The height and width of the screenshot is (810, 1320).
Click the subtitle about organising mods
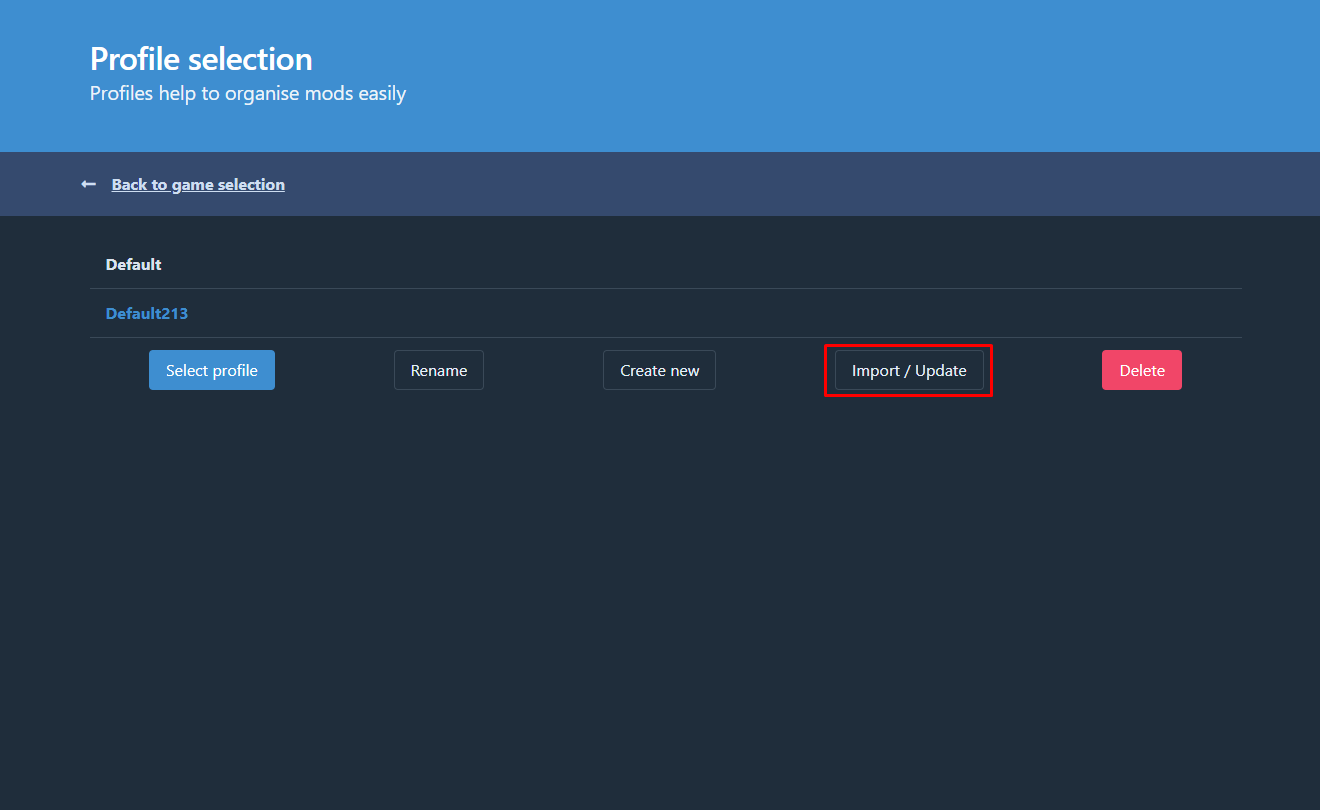(248, 94)
